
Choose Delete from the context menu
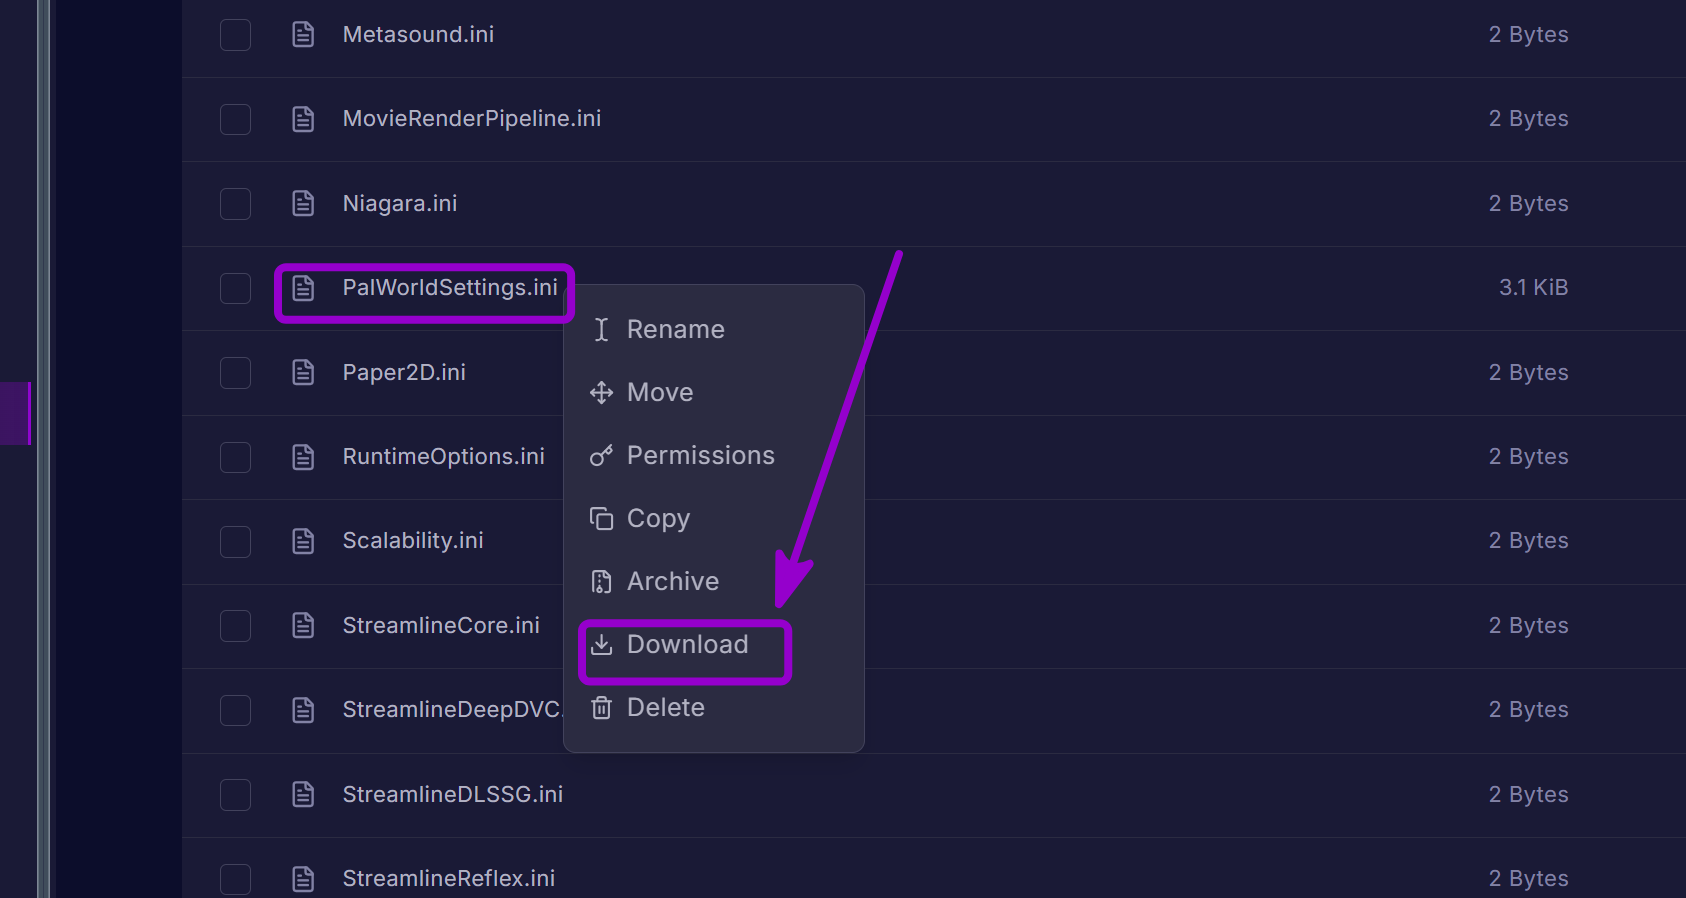713,707
